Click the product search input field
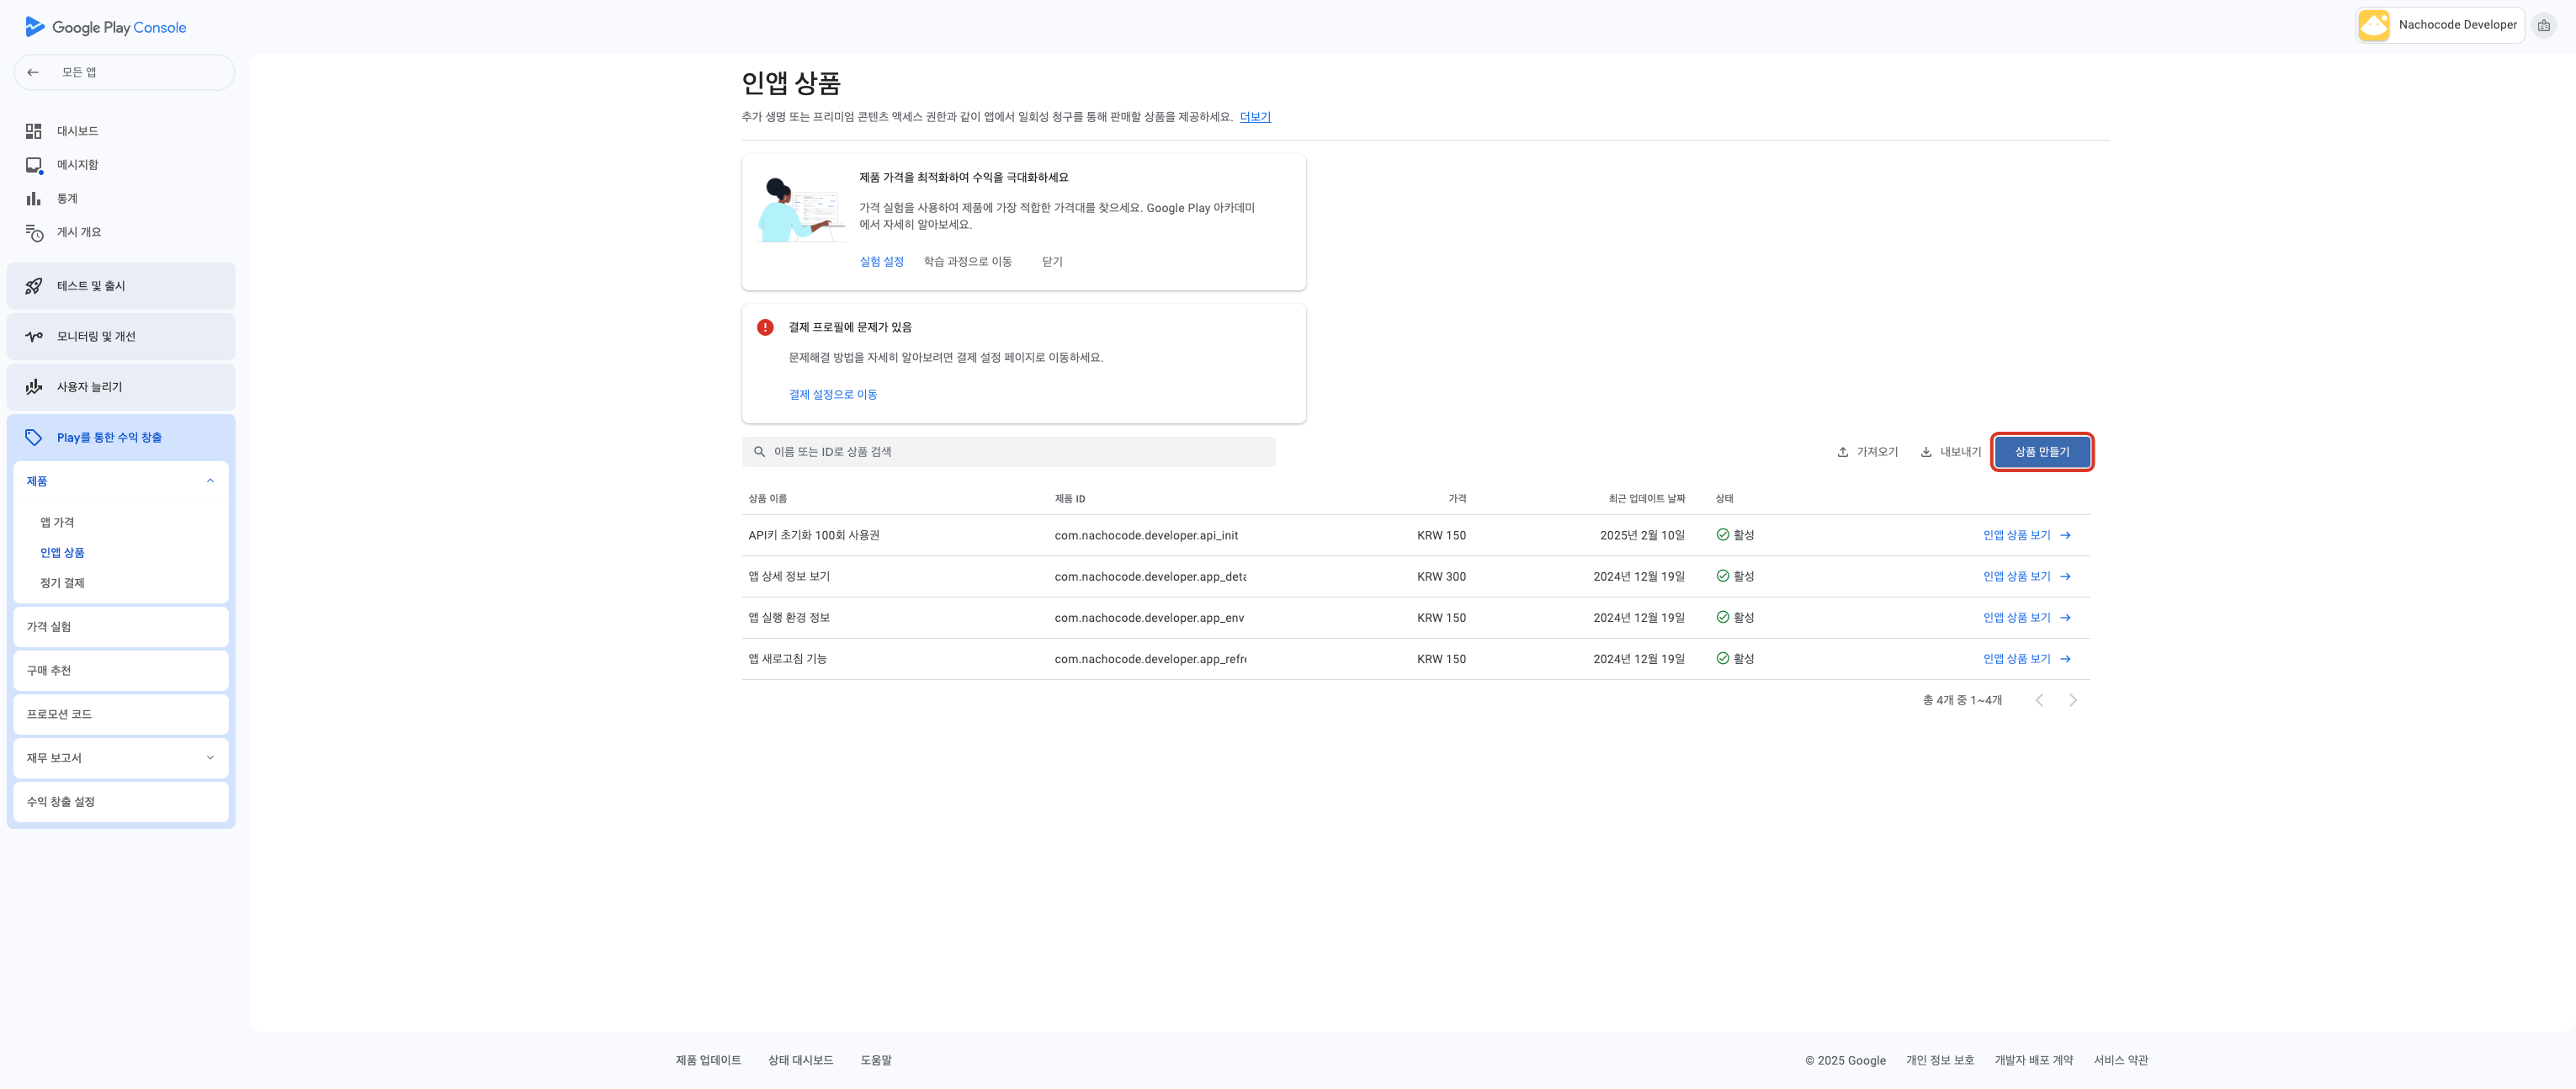This screenshot has height=1089, width=2576. click(x=1008, y=452)
